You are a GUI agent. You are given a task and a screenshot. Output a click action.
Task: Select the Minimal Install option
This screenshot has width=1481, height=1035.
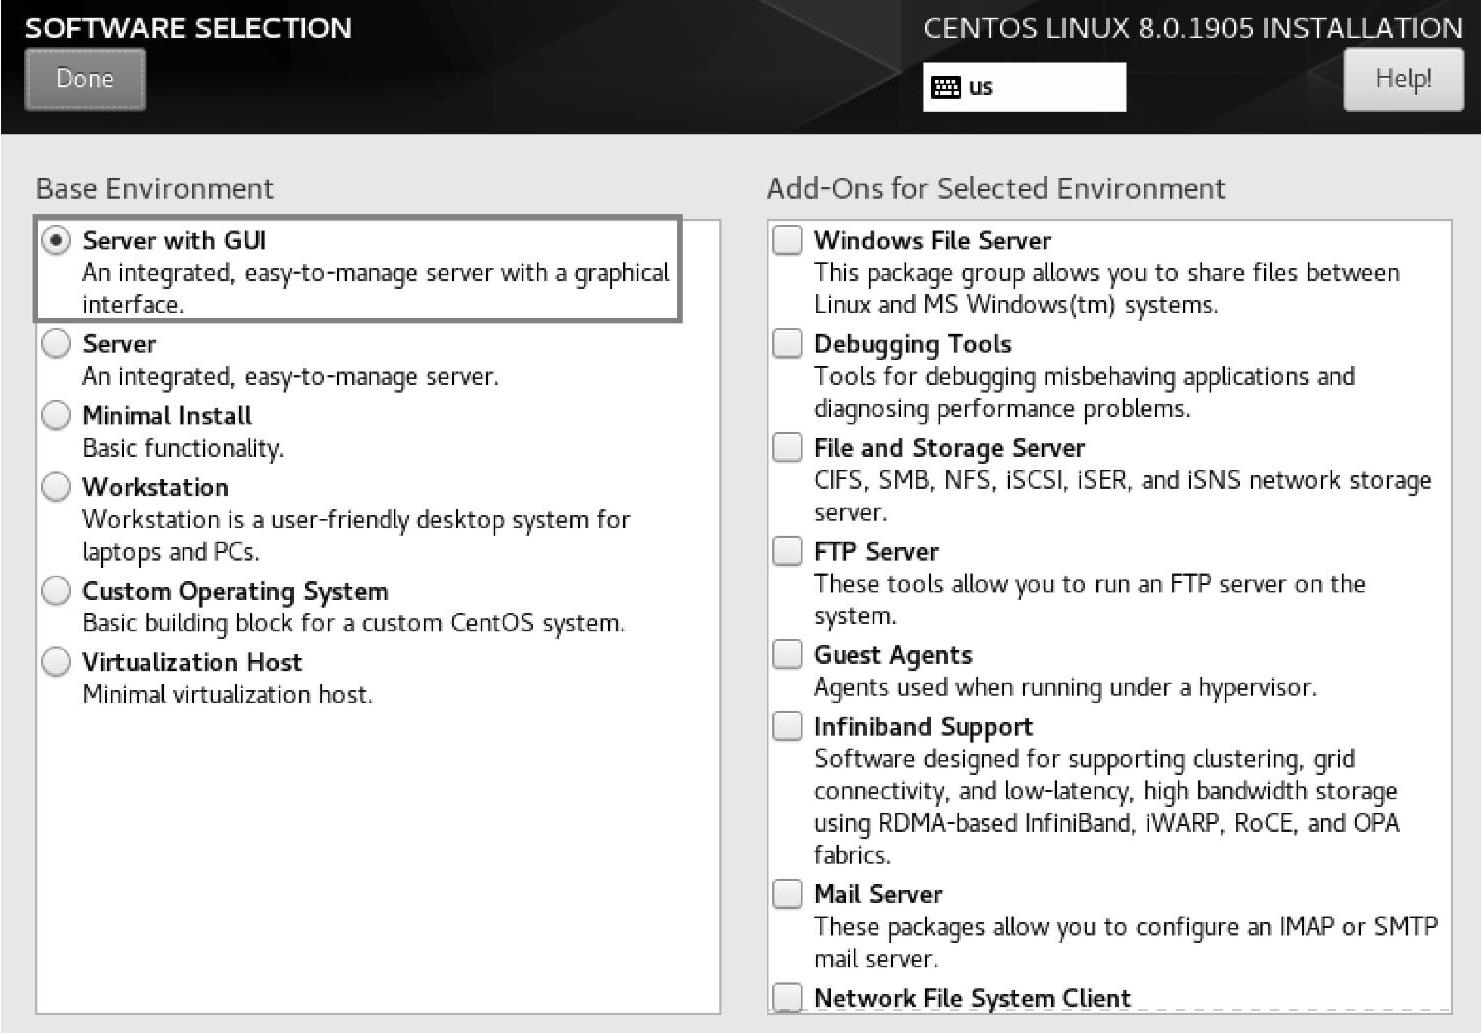pos(56,415)
